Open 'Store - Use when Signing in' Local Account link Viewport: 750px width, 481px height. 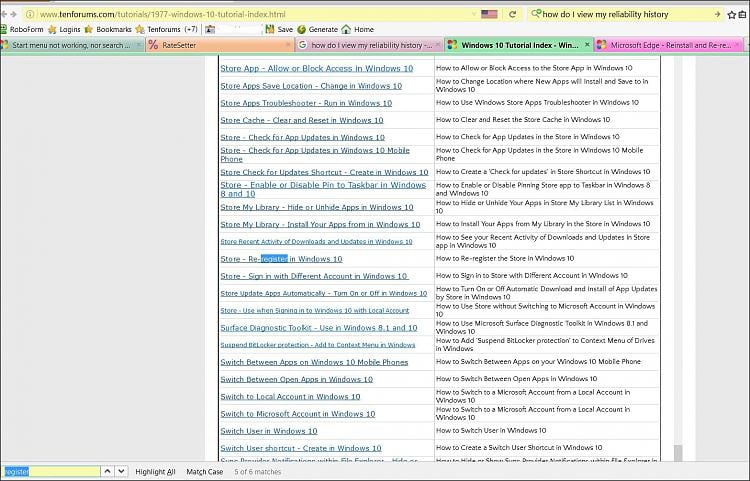click(x=315, y=311)
